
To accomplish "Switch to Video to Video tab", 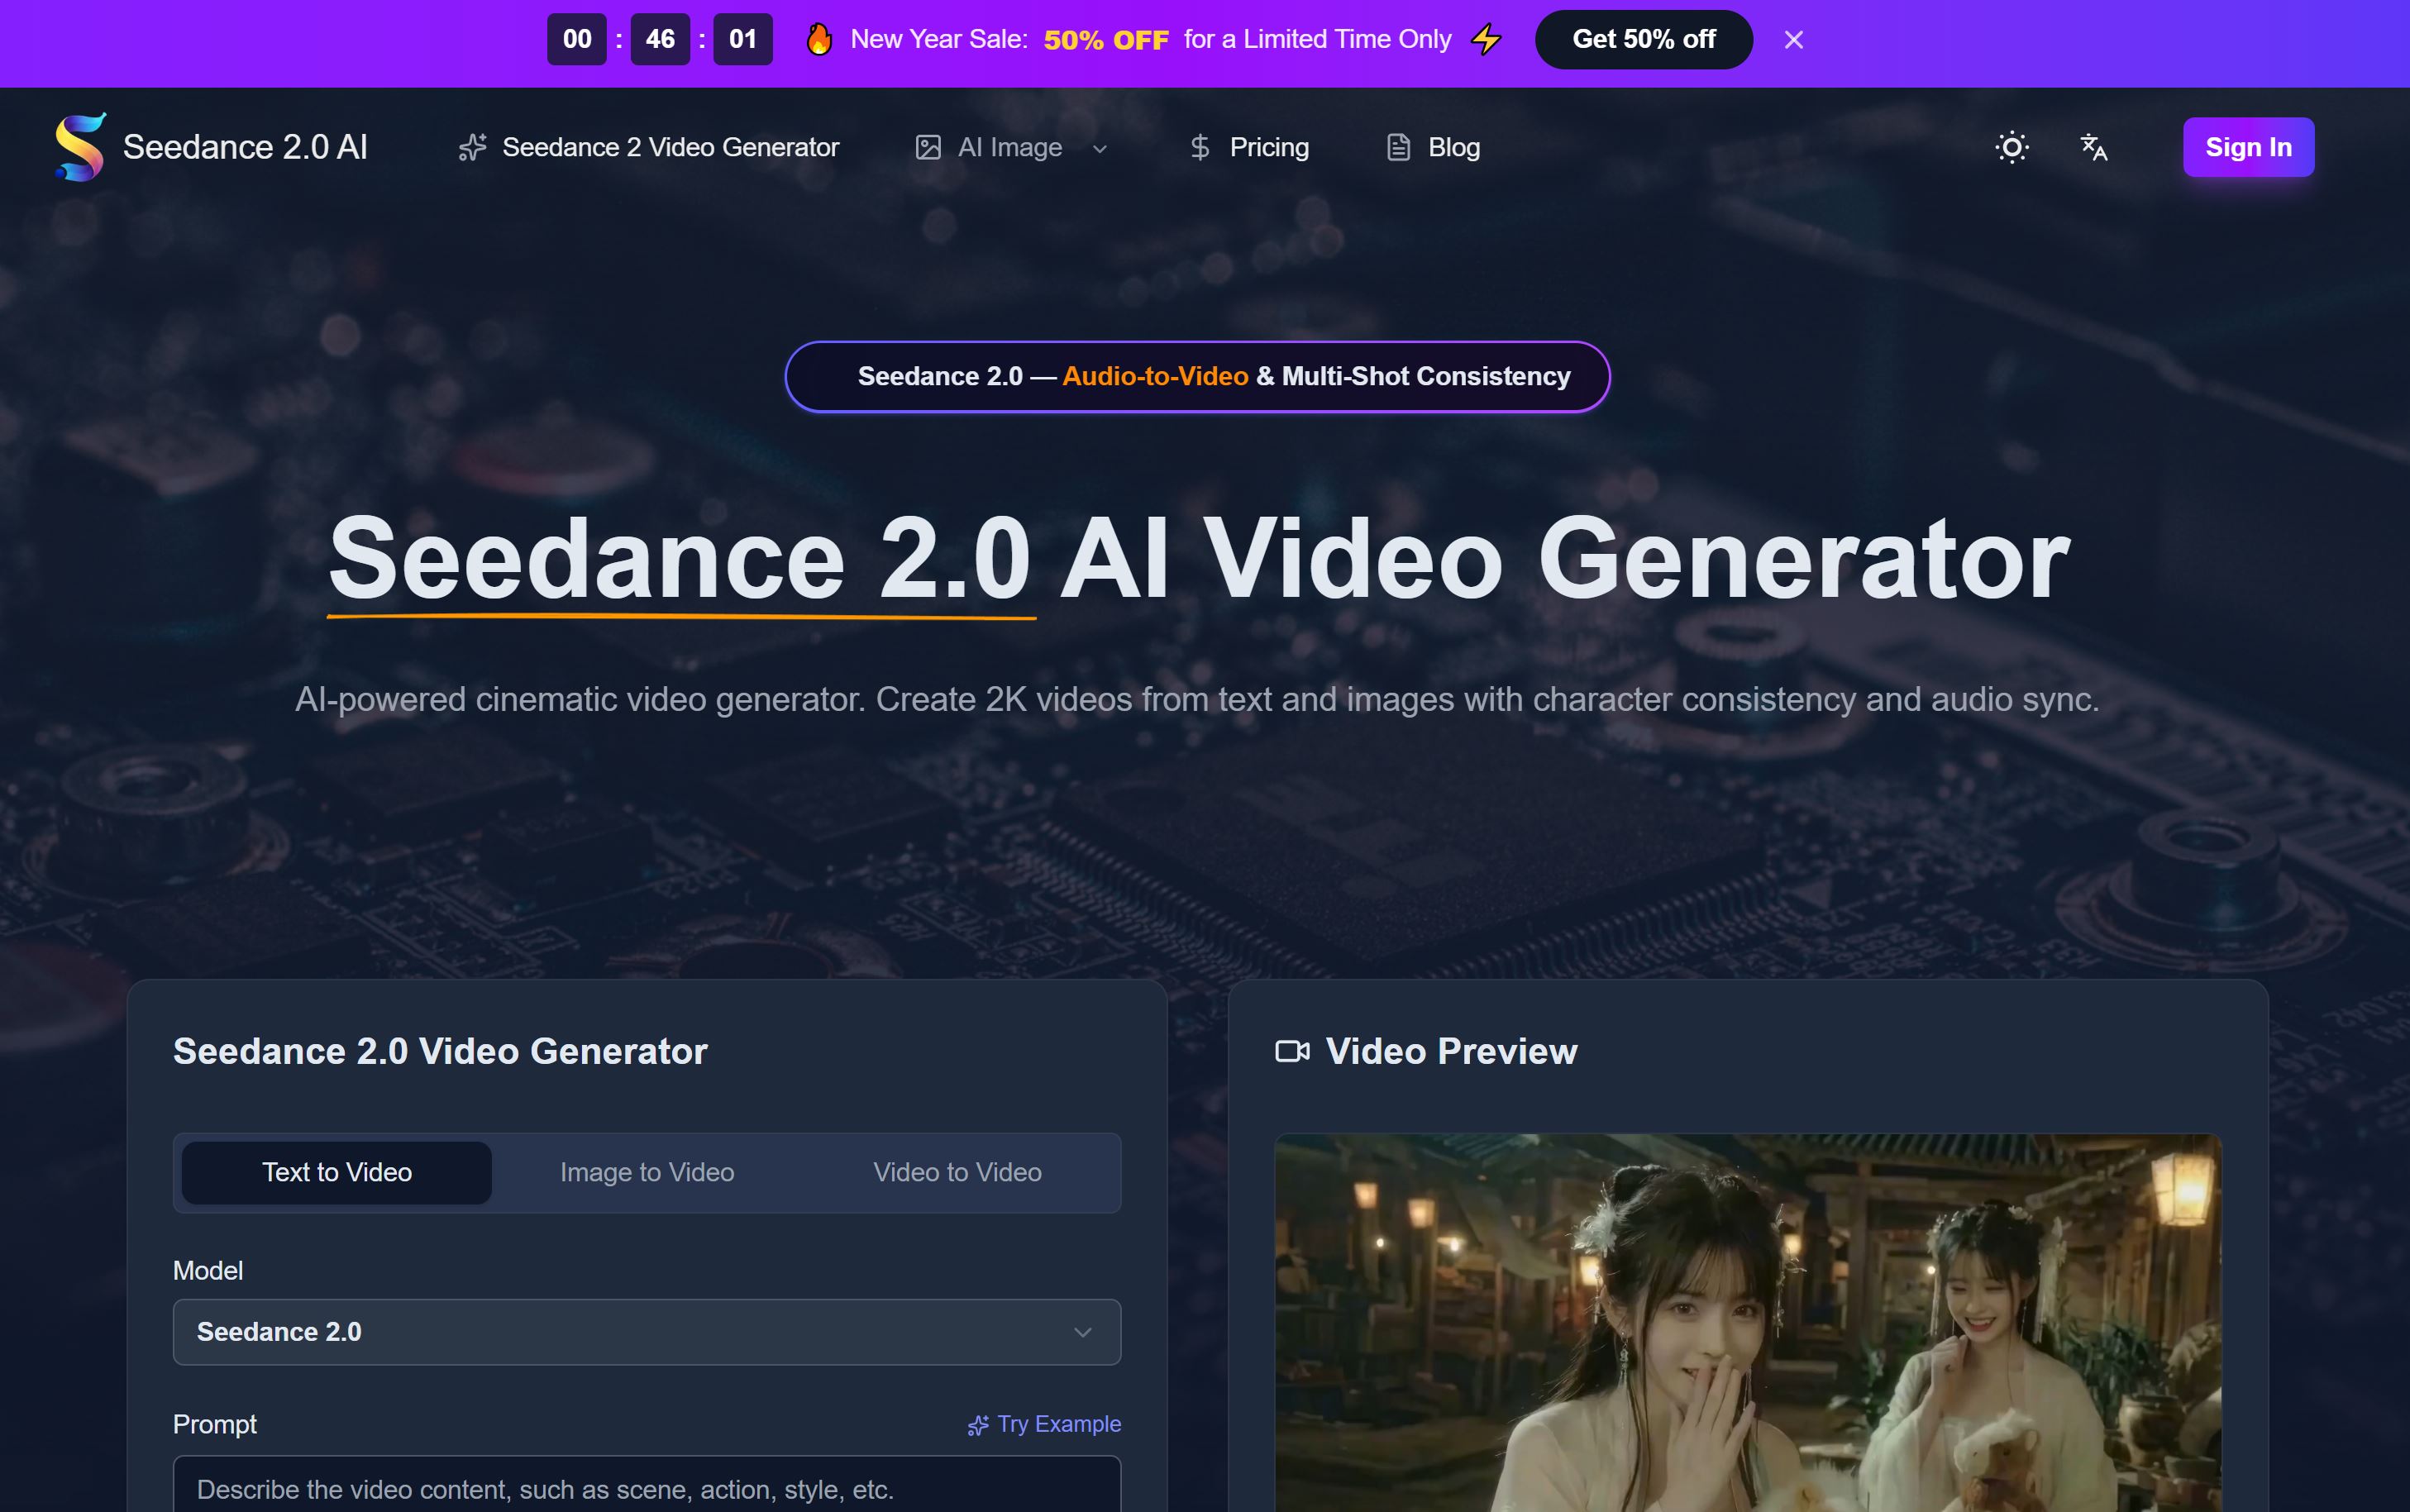I will tap(957, 1172).
